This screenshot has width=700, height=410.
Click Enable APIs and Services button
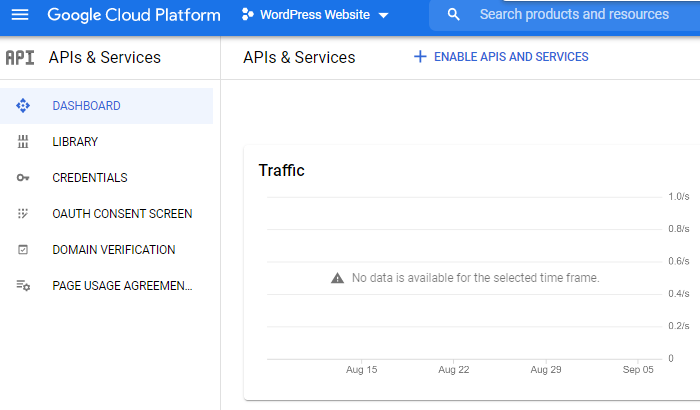tap(501, 57)
